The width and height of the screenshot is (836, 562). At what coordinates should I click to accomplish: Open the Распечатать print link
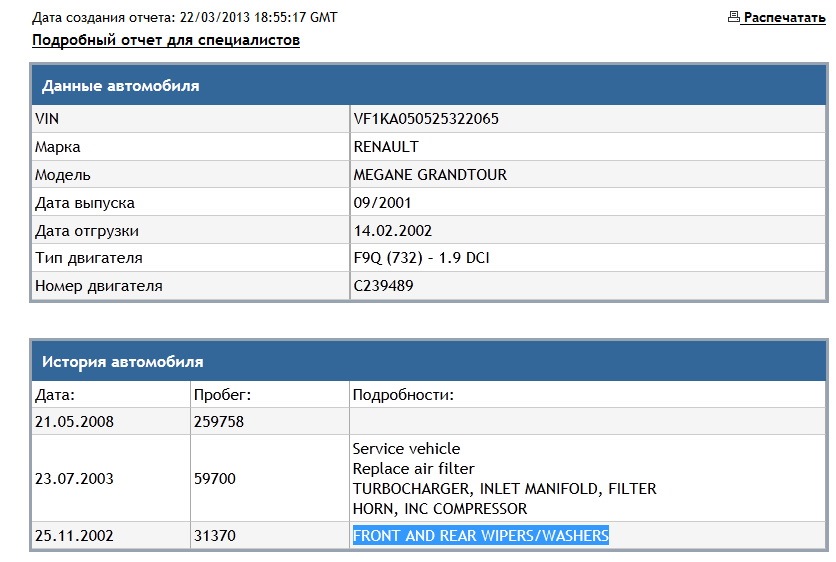pos(784,18)
